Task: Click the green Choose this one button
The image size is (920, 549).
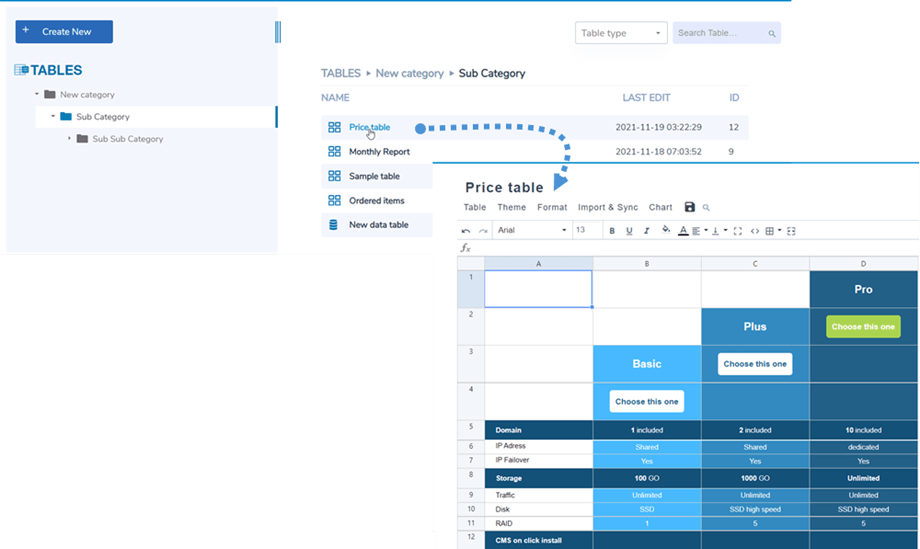Action: click(x=863, y=327)
